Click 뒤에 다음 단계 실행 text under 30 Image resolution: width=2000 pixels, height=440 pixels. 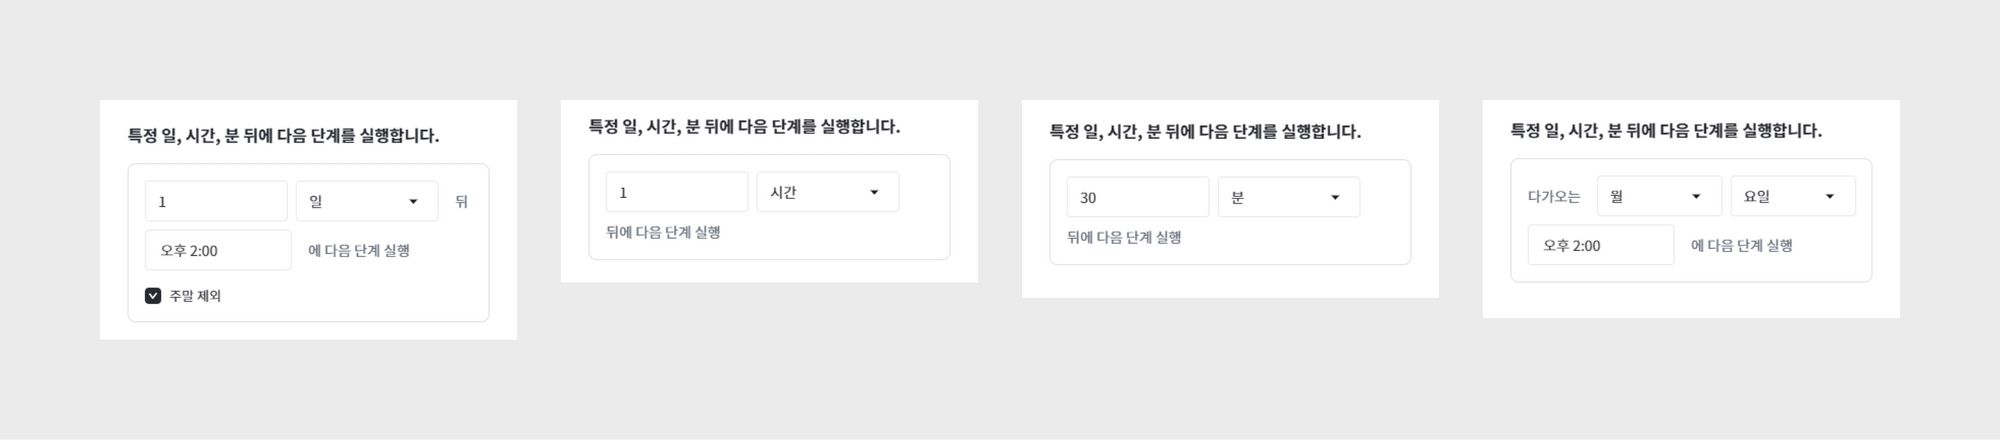click(1124, 238)
